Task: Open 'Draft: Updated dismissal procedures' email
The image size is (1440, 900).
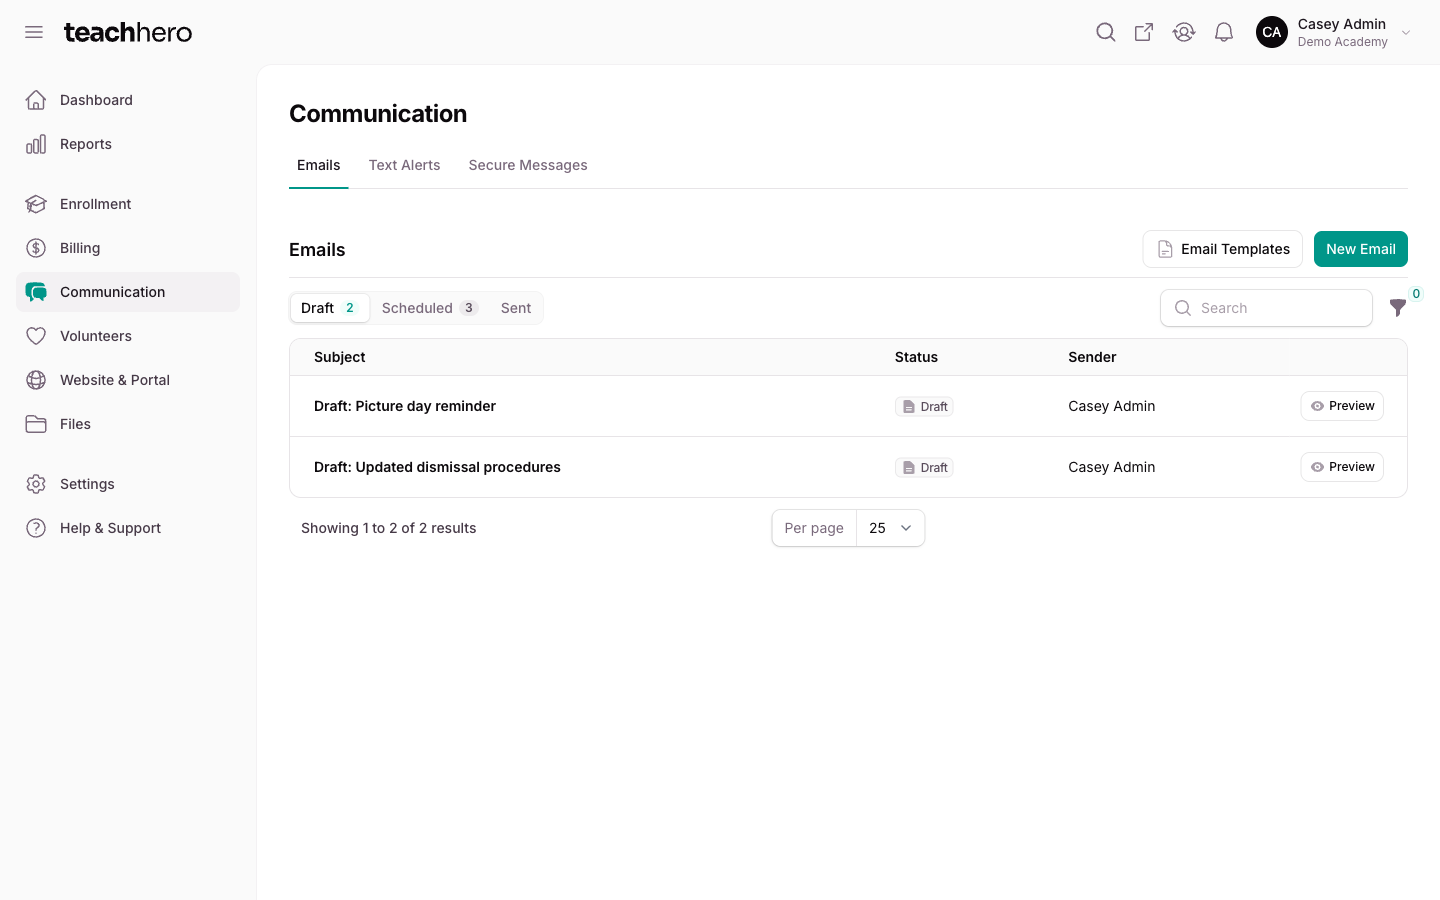Action: 437,467
